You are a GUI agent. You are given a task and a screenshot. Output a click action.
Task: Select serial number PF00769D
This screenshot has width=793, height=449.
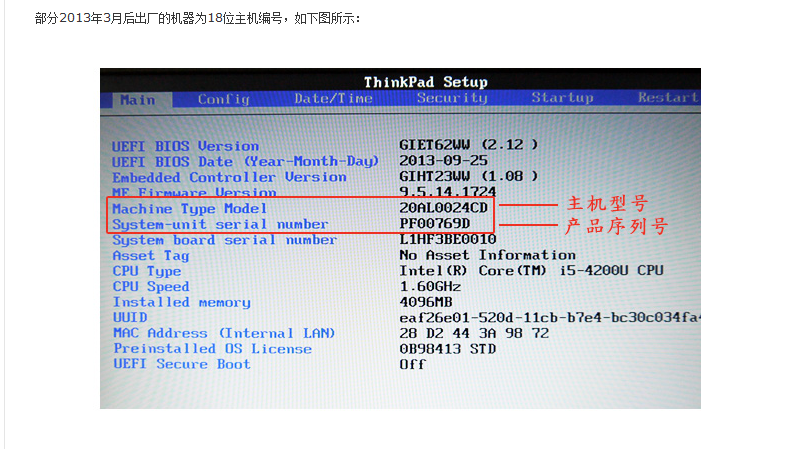tap(434, 223)
